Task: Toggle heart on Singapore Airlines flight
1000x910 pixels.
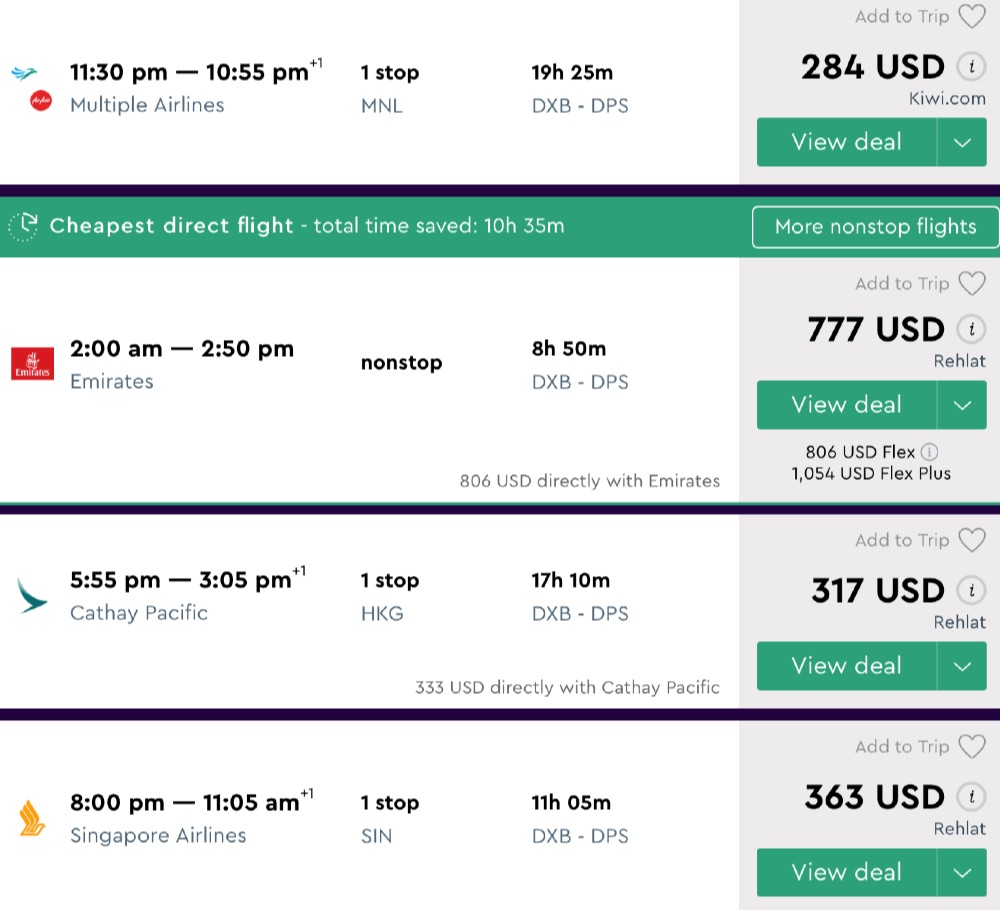Action: pos(971,746)
